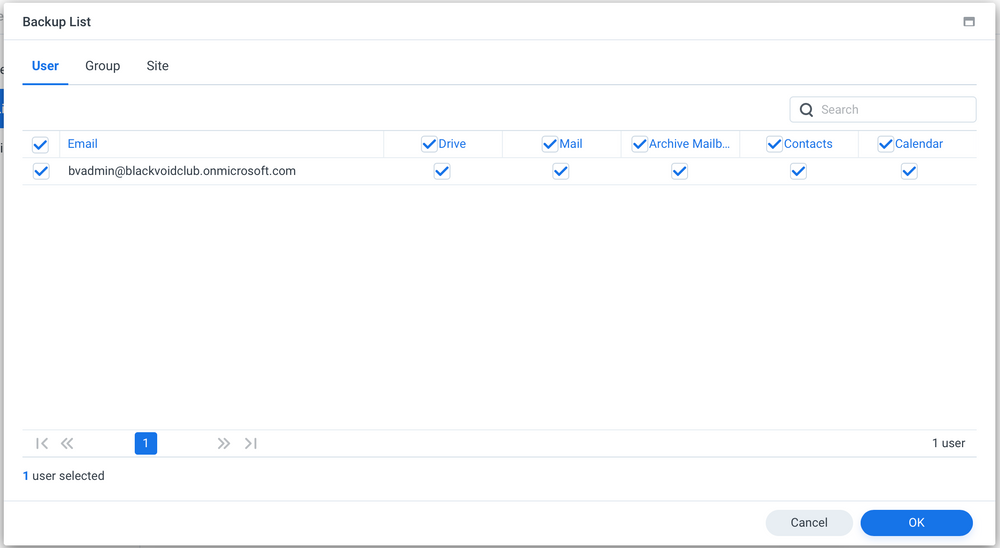Image resolution: width=1000 pixels, height=548 pixels.
Task: Go to first page arrow
Action: point(42,443)
